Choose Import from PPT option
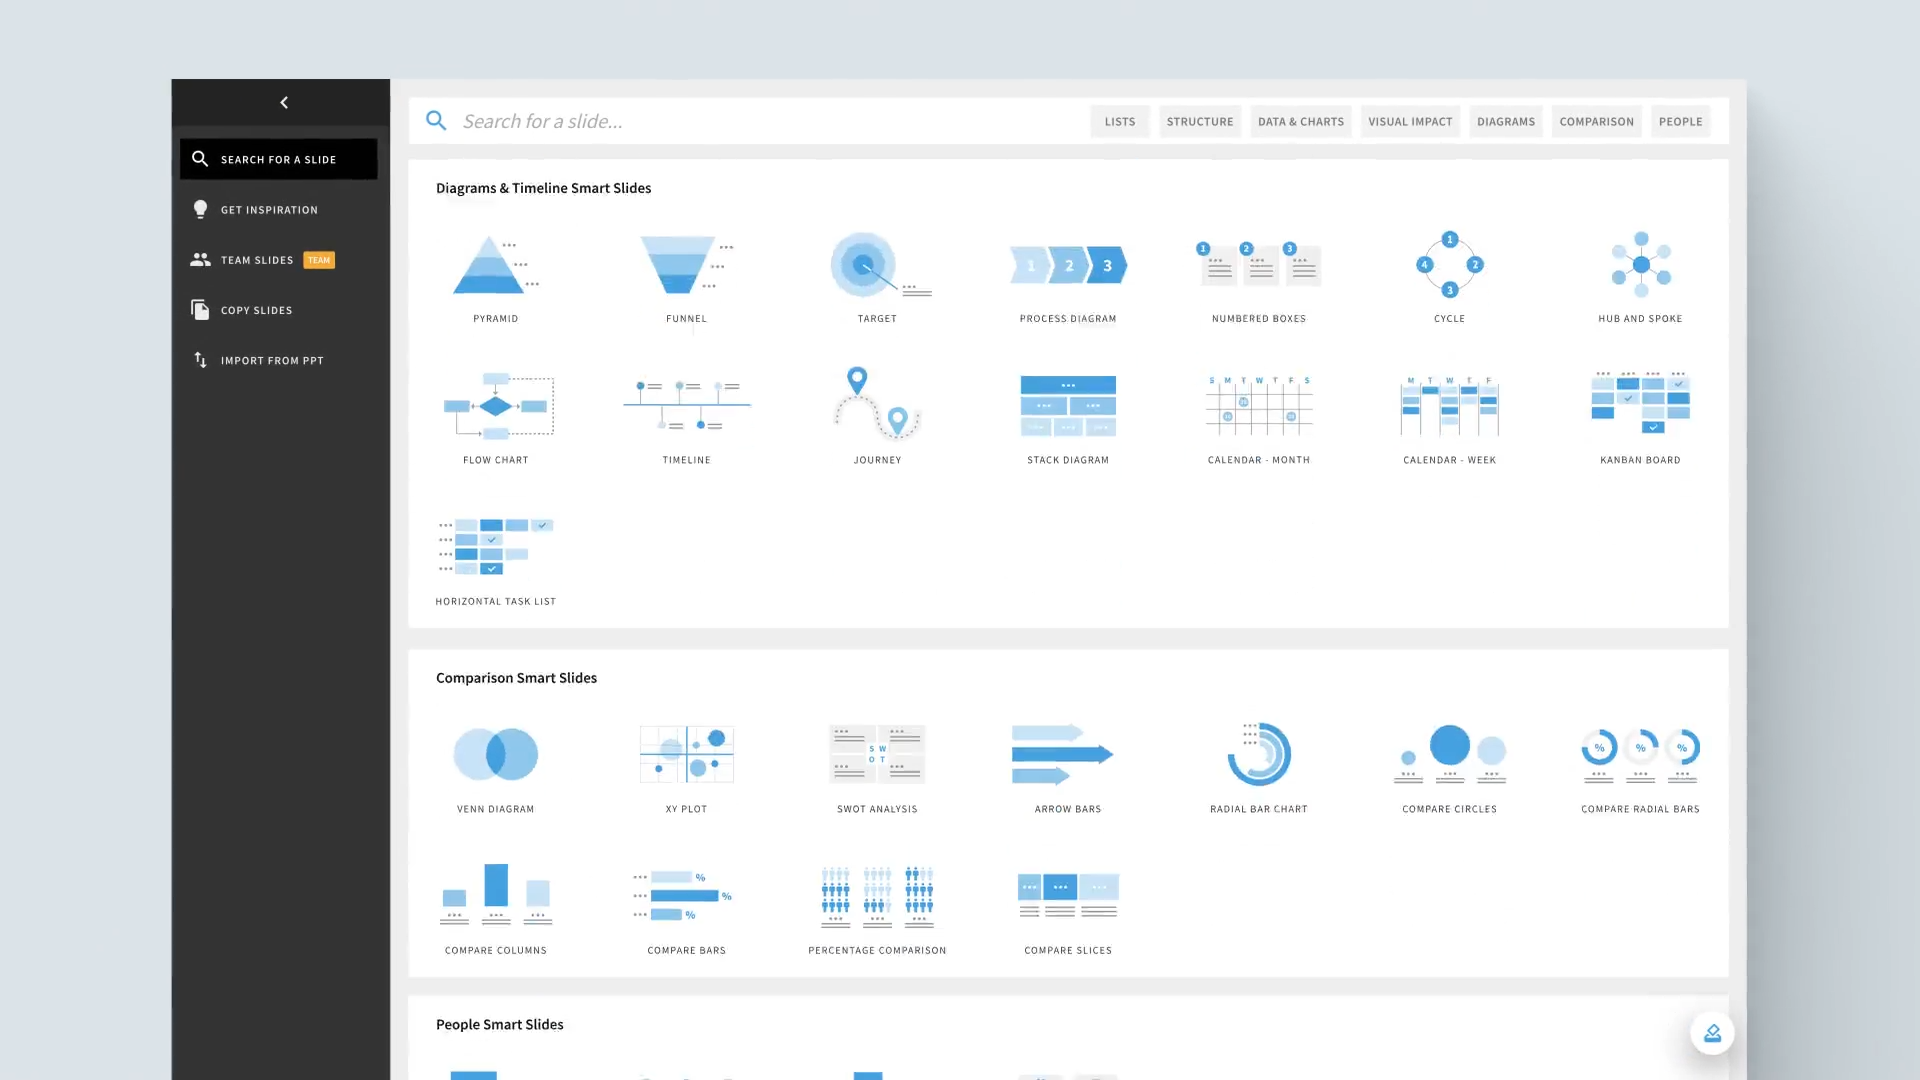 tap(271, 360)
